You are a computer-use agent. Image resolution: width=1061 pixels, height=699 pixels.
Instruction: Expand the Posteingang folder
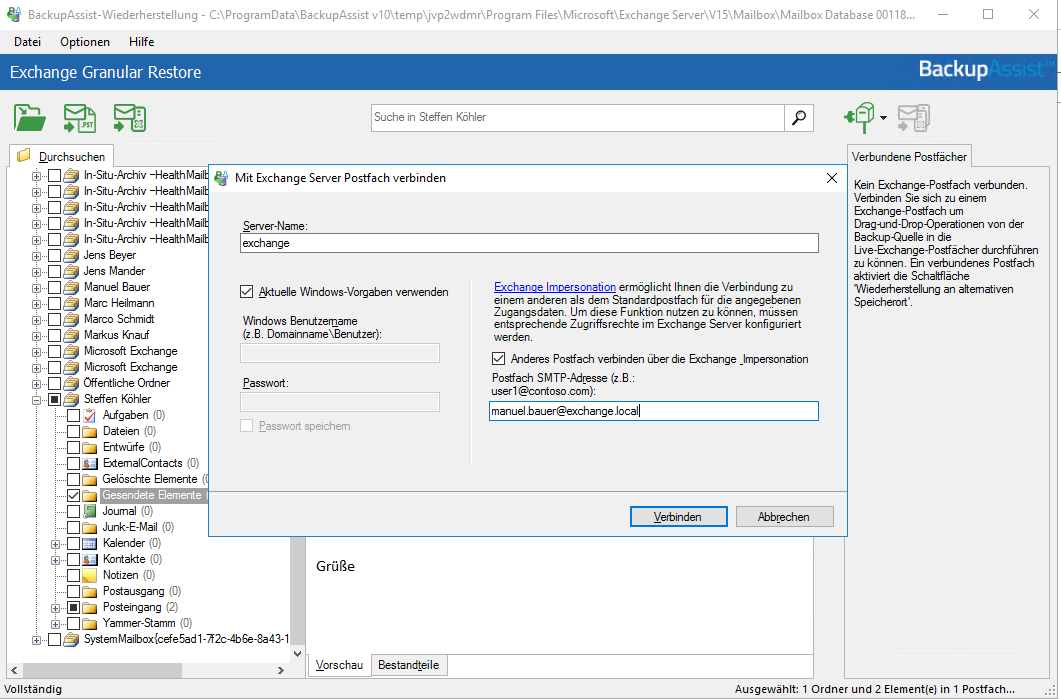click(56, 607)
